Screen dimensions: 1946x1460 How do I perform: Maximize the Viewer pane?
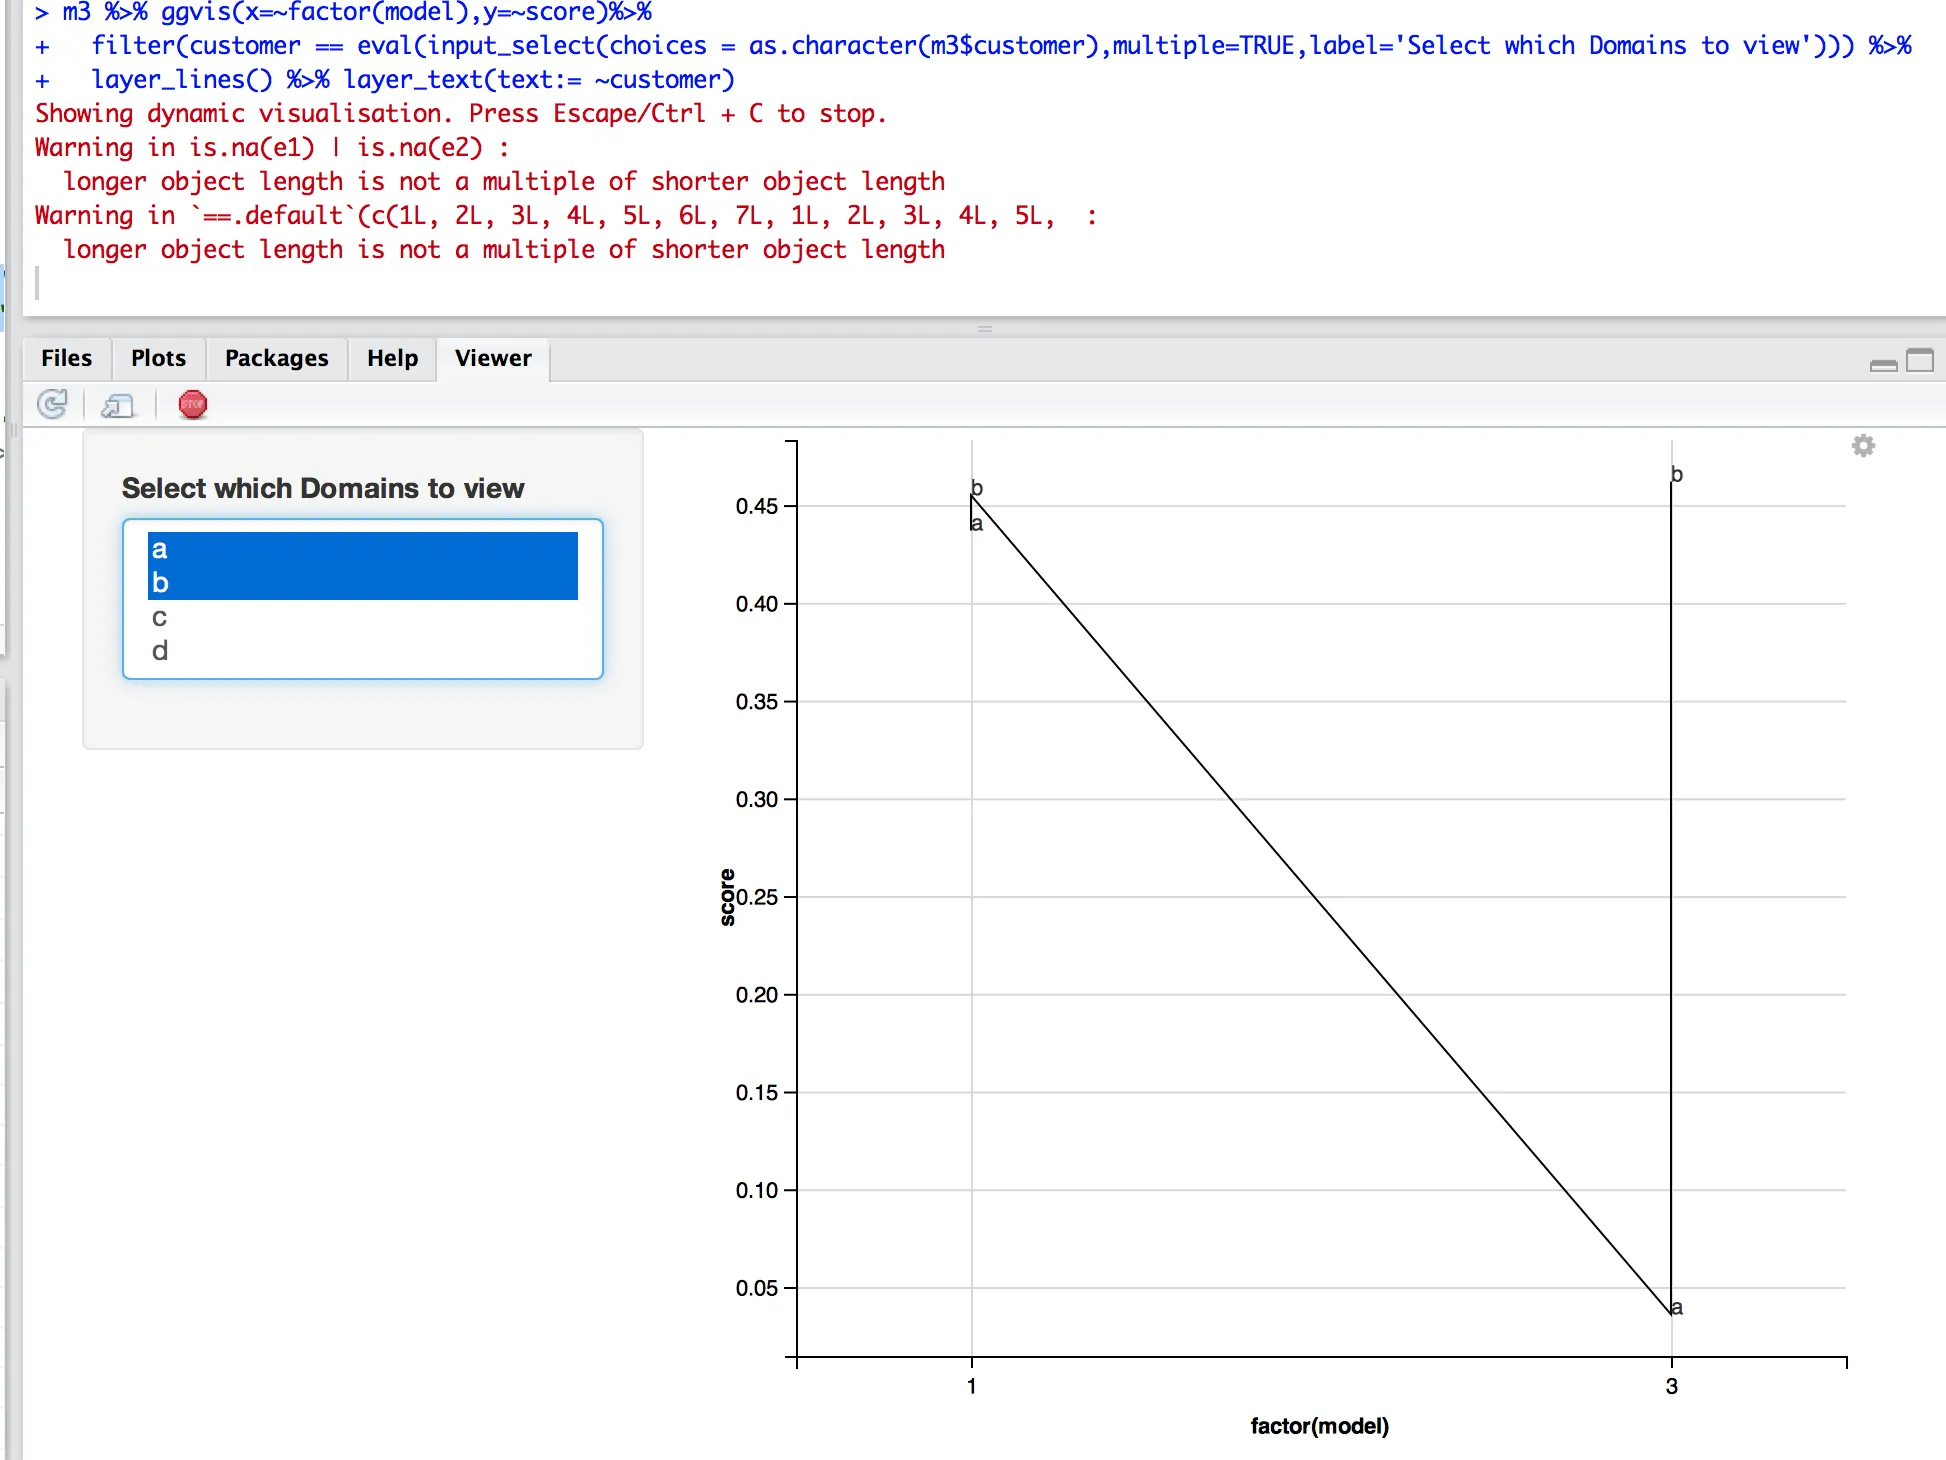(1920, 360)
